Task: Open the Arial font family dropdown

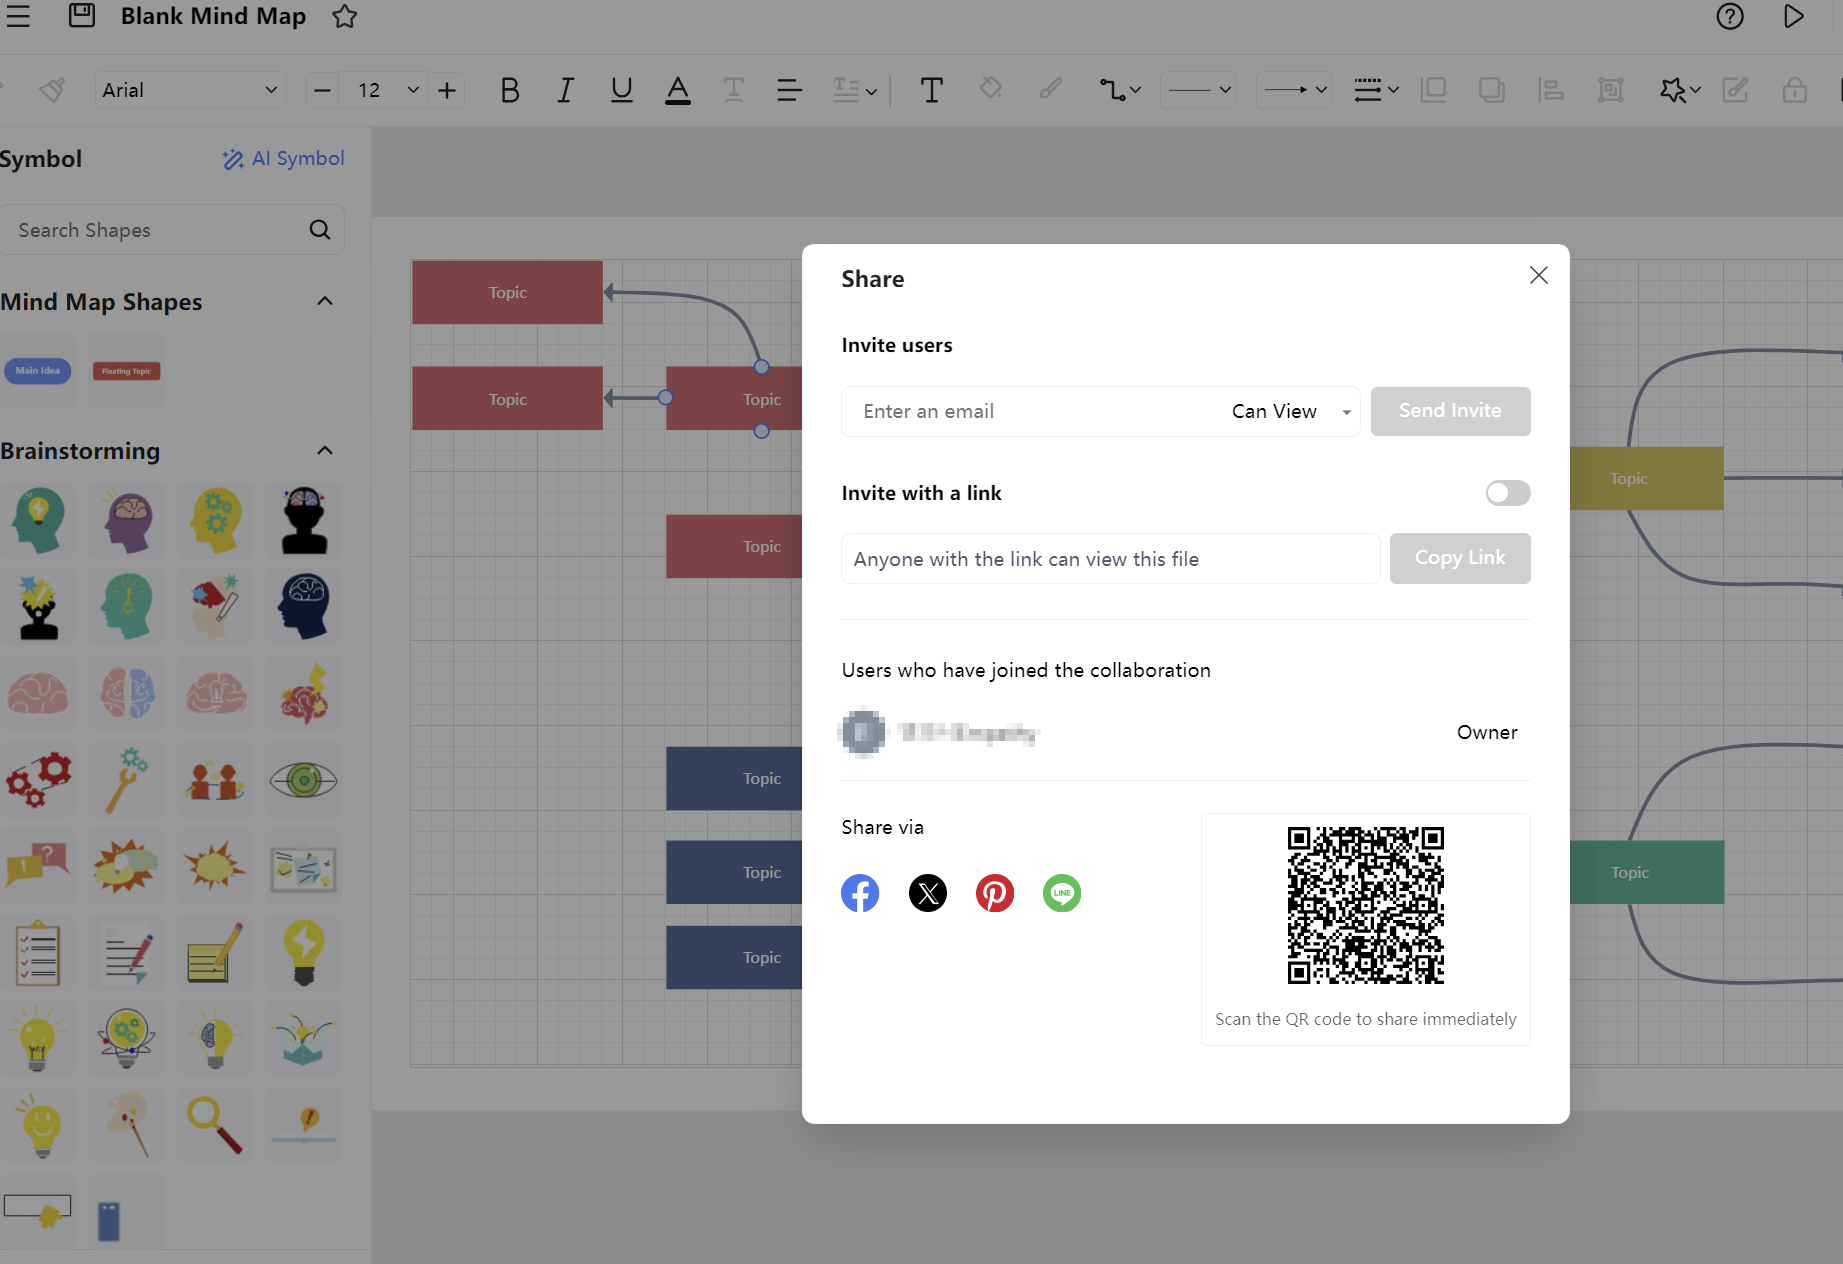Action: (x=190, y=90)
